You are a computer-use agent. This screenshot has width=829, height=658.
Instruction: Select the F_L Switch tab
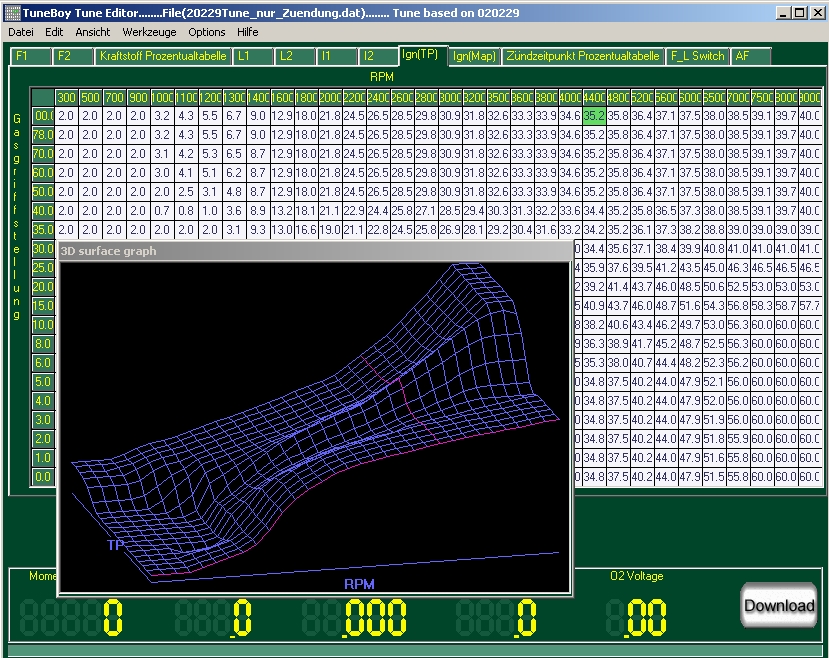coord(697,56)
